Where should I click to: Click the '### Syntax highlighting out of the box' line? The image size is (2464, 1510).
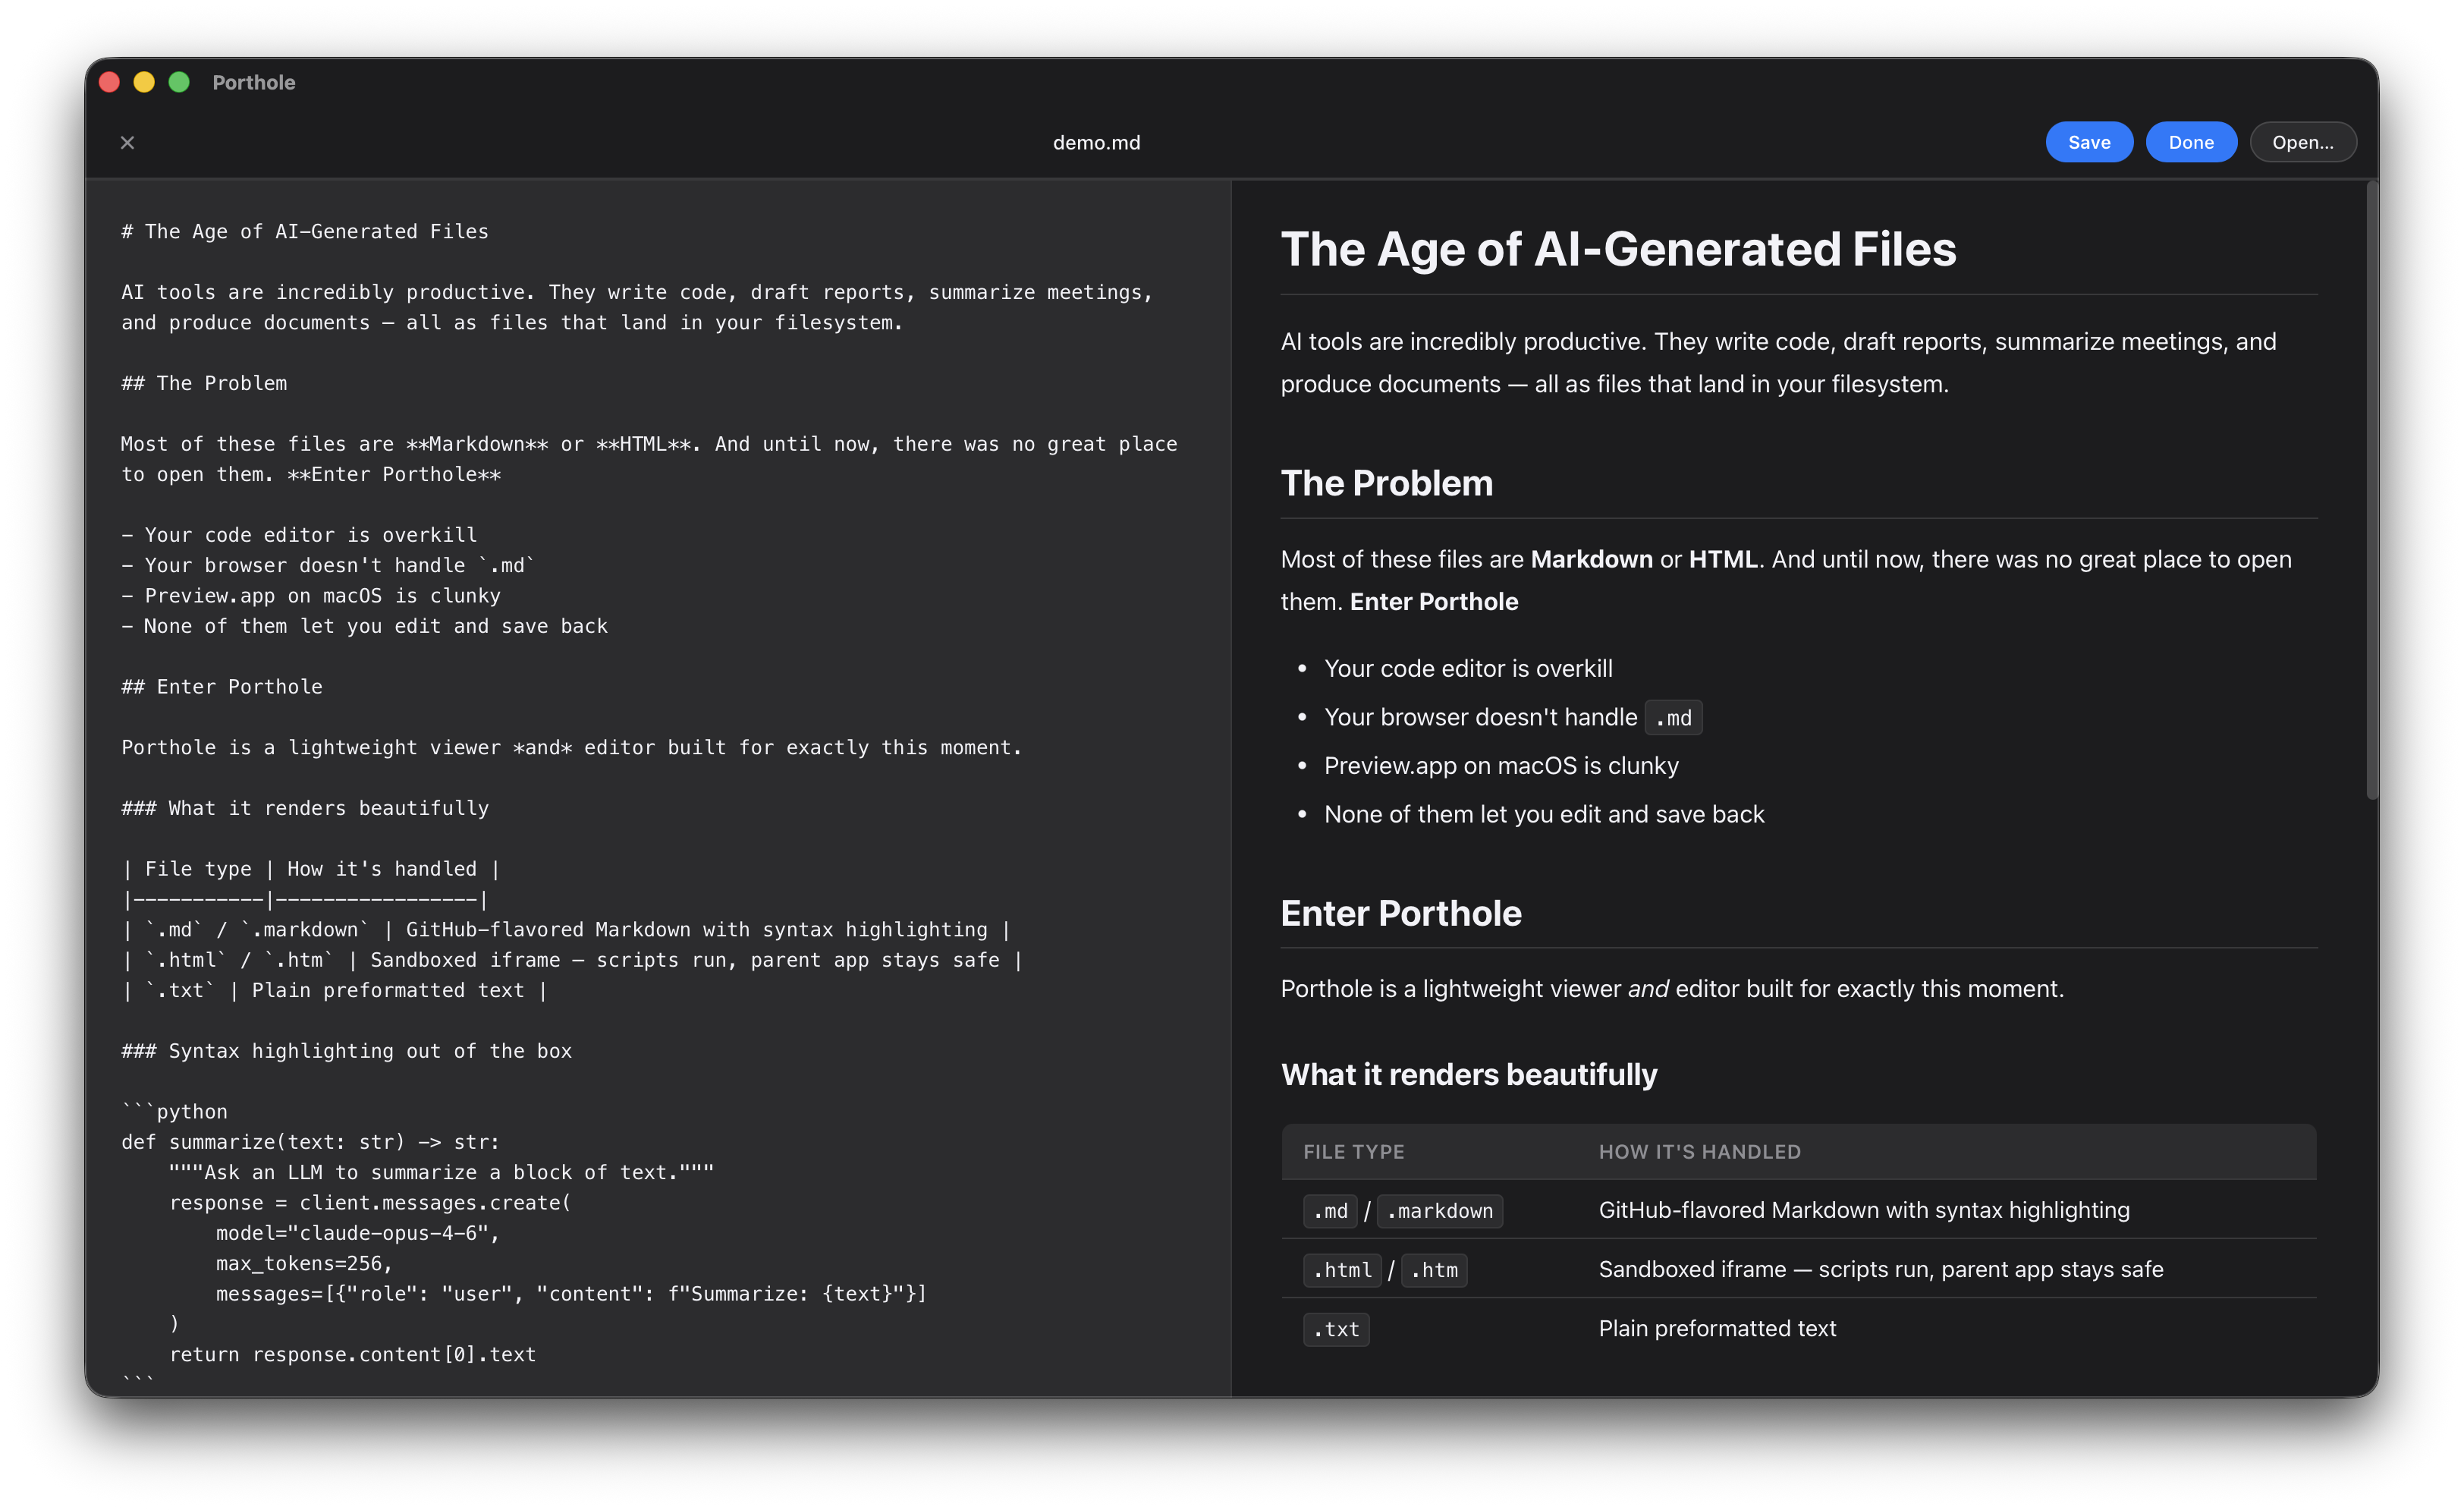pos(346,1051)
